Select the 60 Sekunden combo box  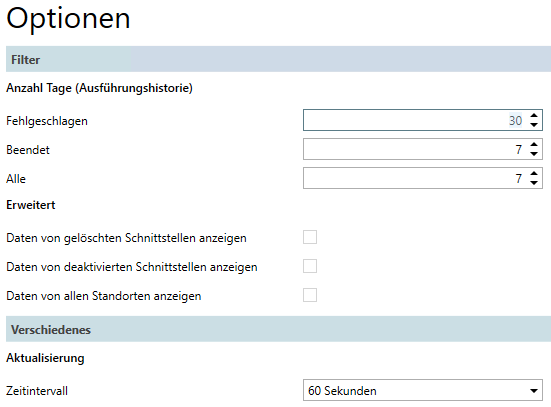click(x=423, y=390)
